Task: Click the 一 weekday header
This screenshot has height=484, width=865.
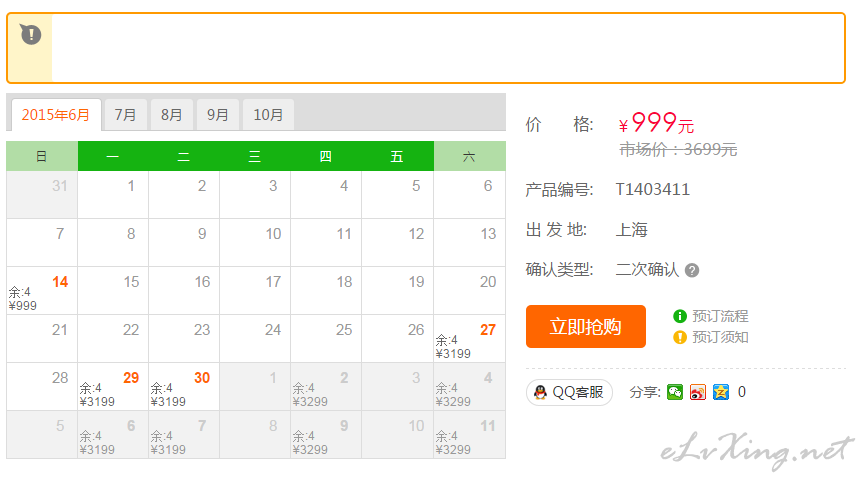Action: tap(113, 156)
